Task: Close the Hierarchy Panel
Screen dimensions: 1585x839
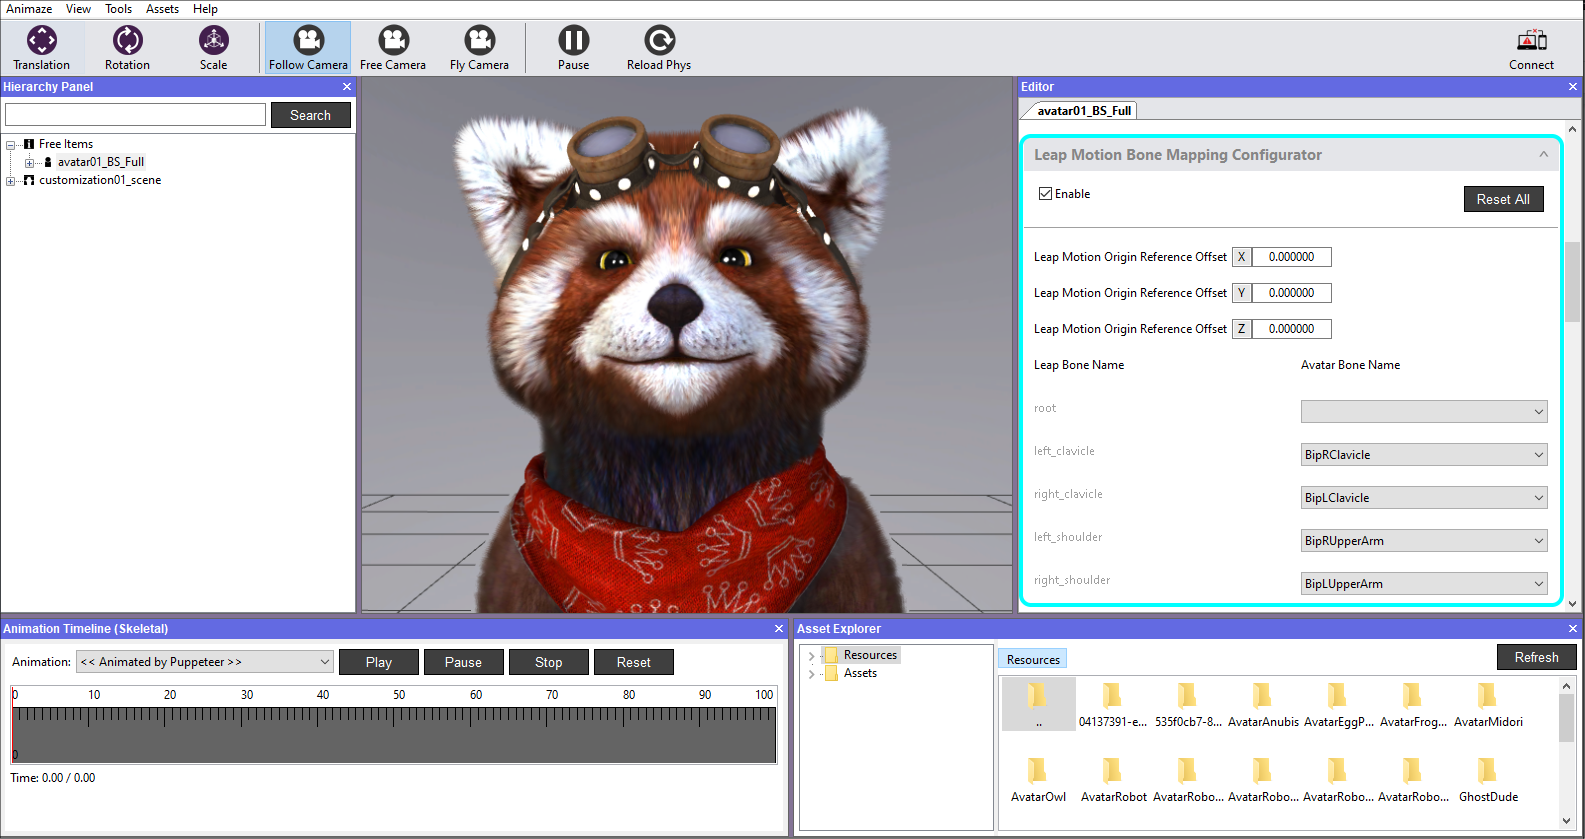Action: pos(347,87)
